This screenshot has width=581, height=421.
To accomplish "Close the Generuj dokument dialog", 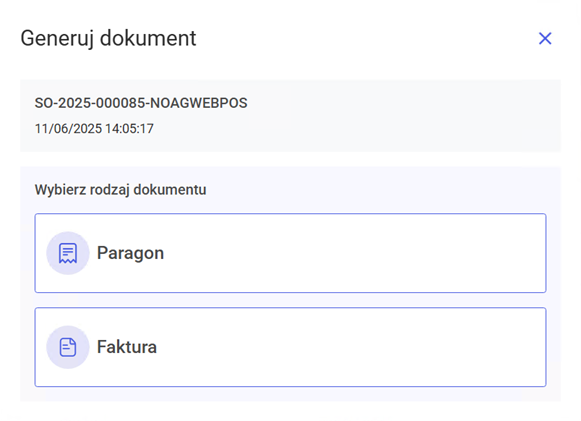I will coord(545,38).
